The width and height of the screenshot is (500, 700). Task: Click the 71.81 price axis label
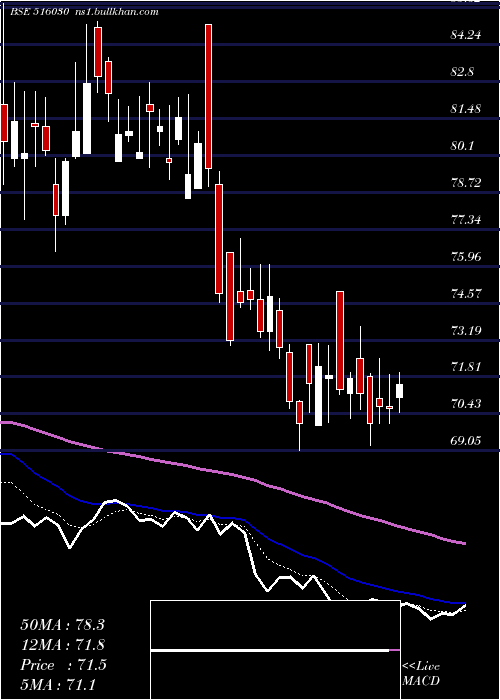click(x=466, y=367)
